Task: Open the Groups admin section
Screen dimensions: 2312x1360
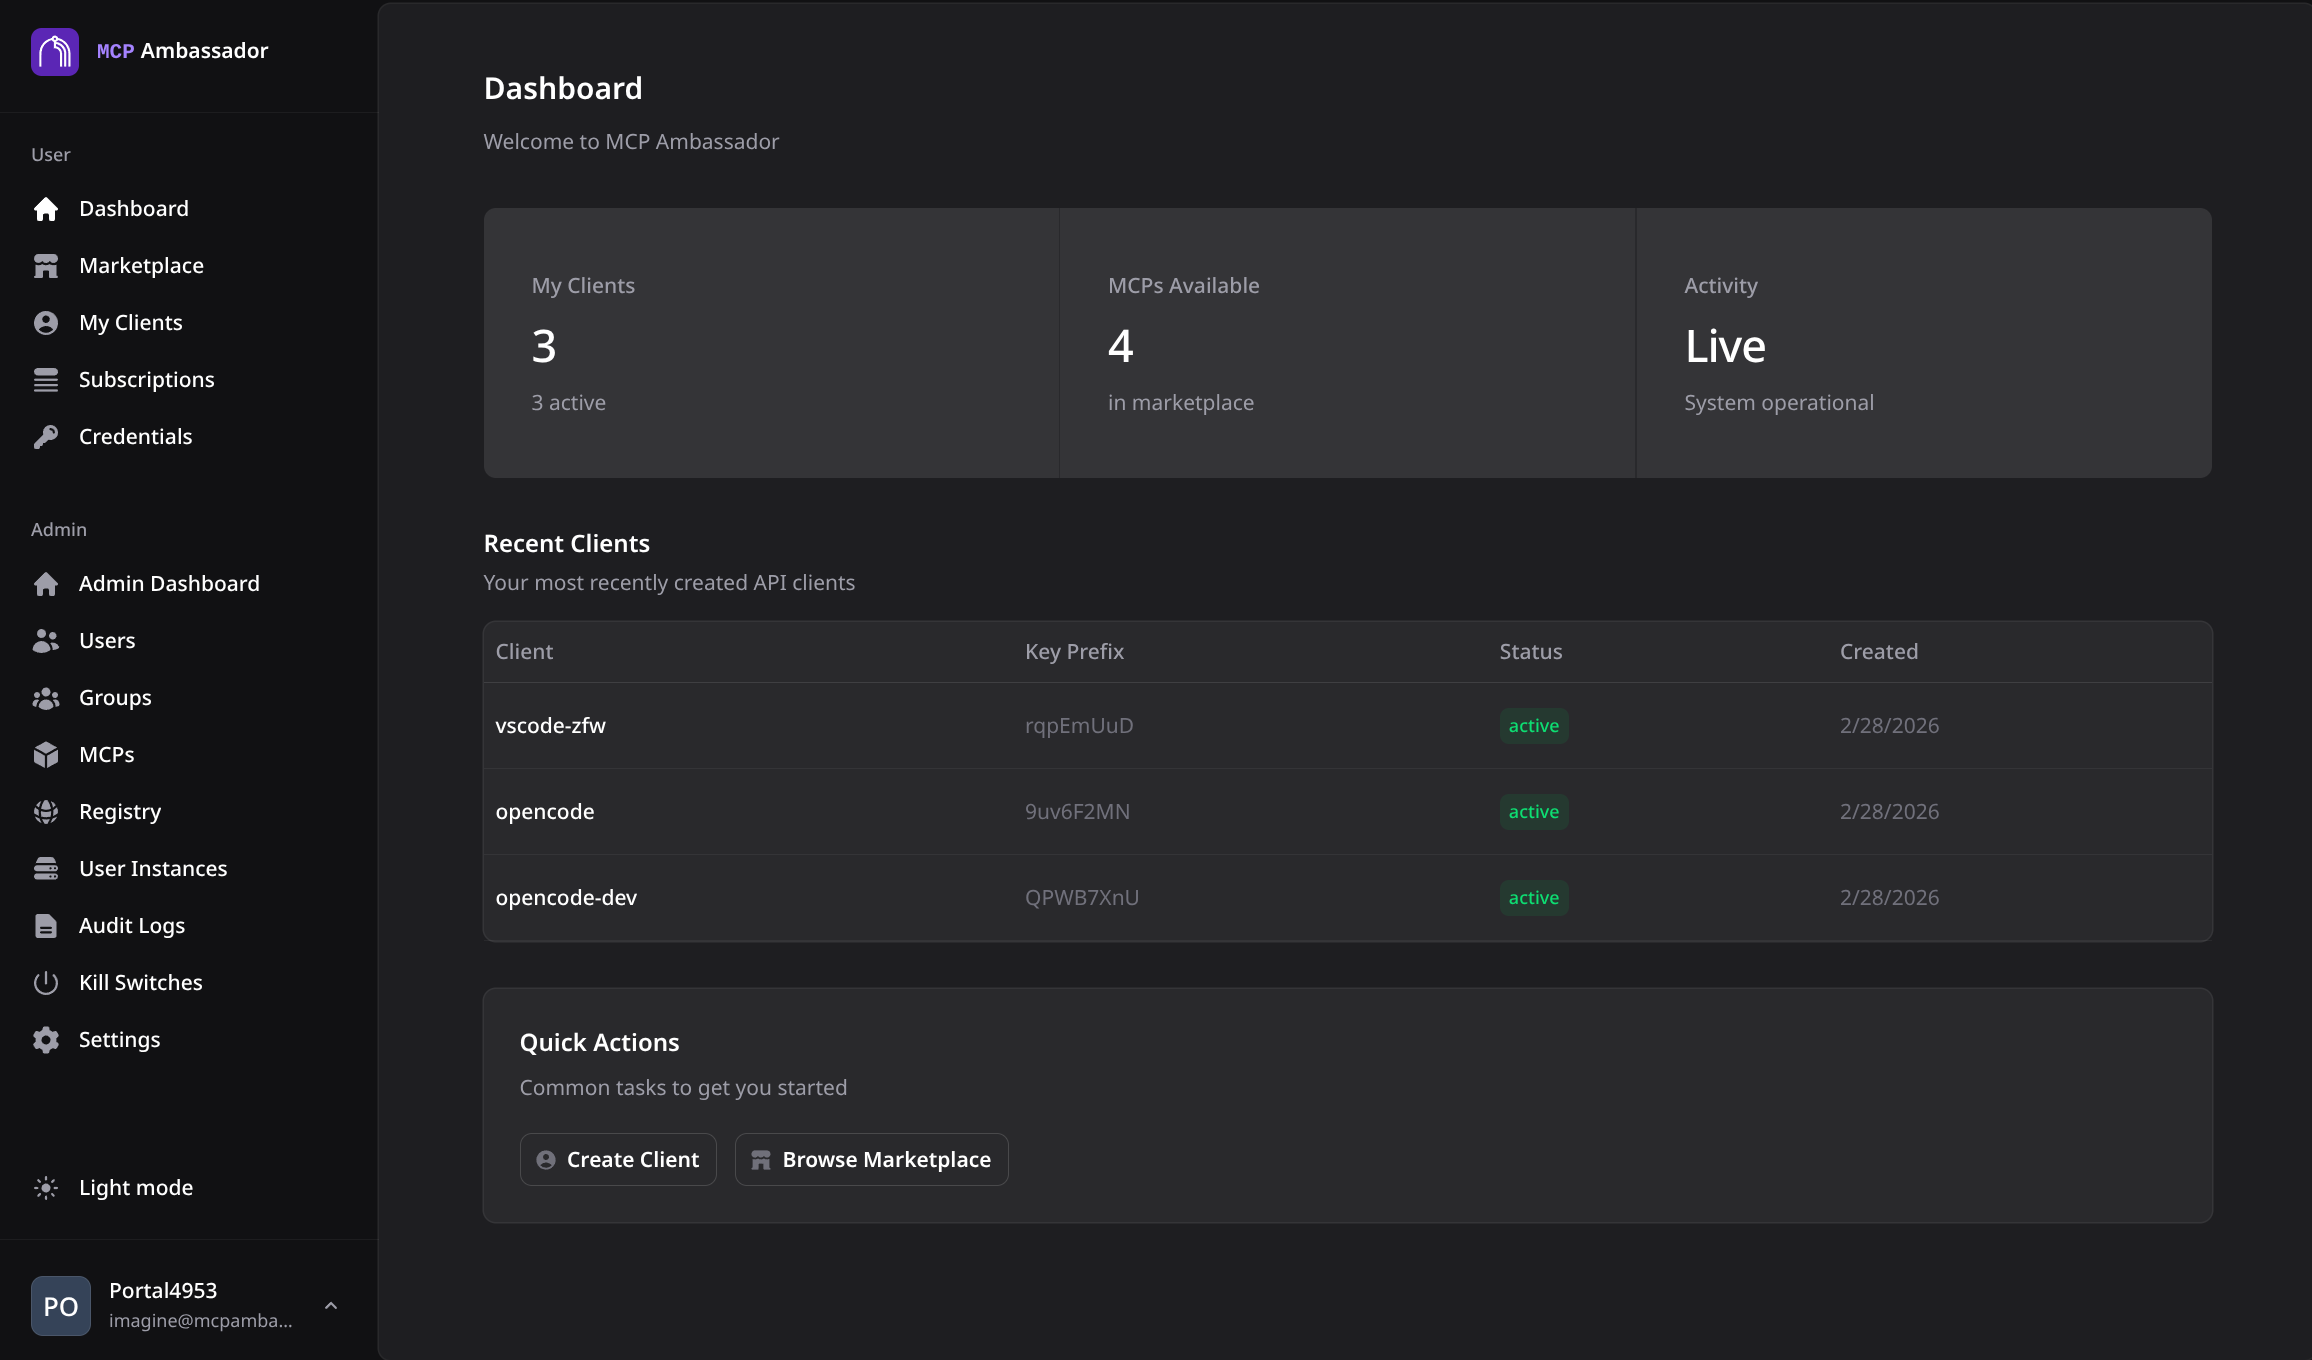Action: pos(115,698)
